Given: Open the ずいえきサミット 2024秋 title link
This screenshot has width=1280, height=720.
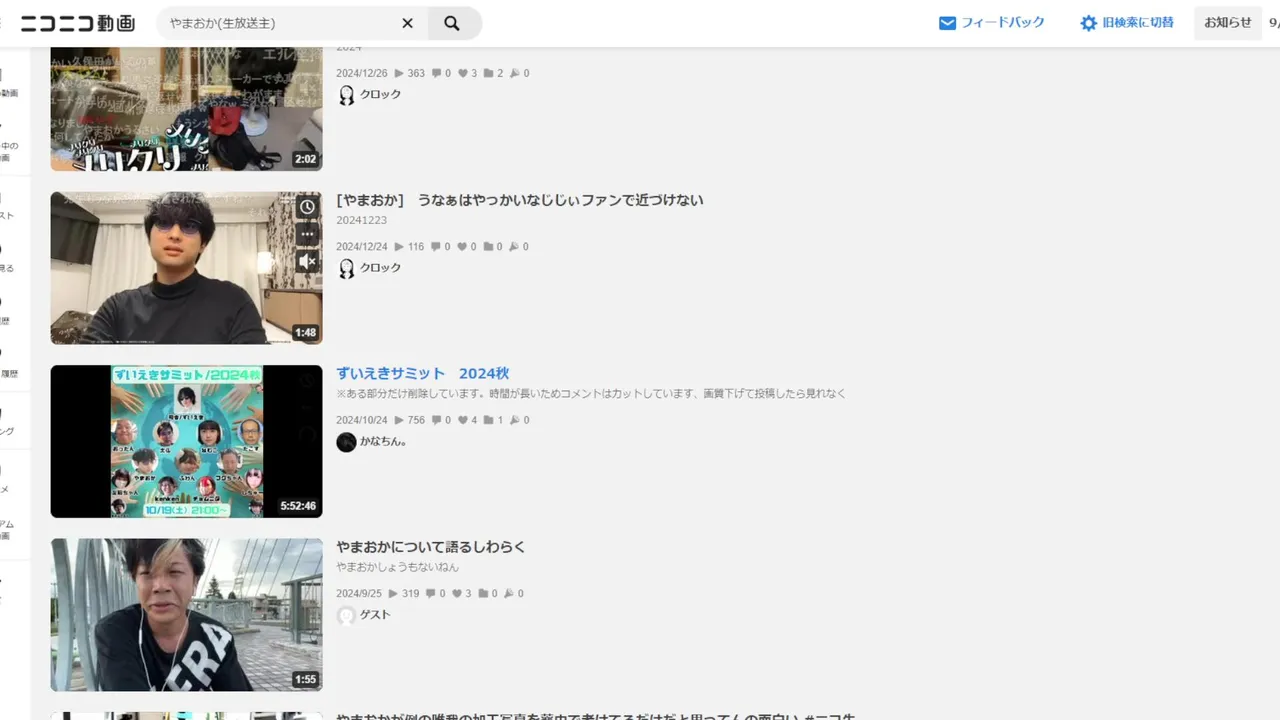Looking at the screenshot, I should point(423,373).
